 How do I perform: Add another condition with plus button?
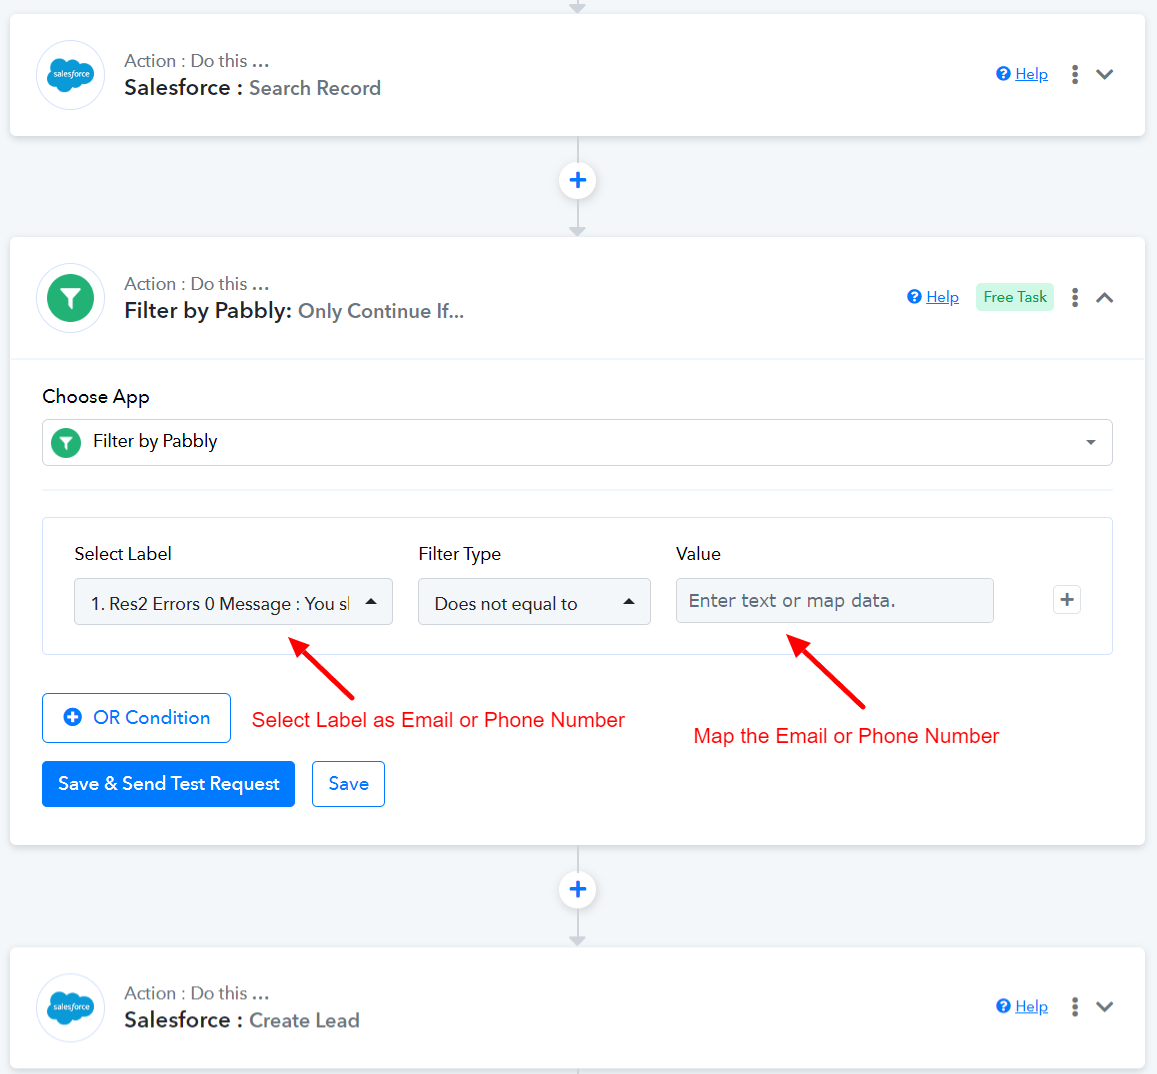pyautogui.click(x=1066, y=600)
